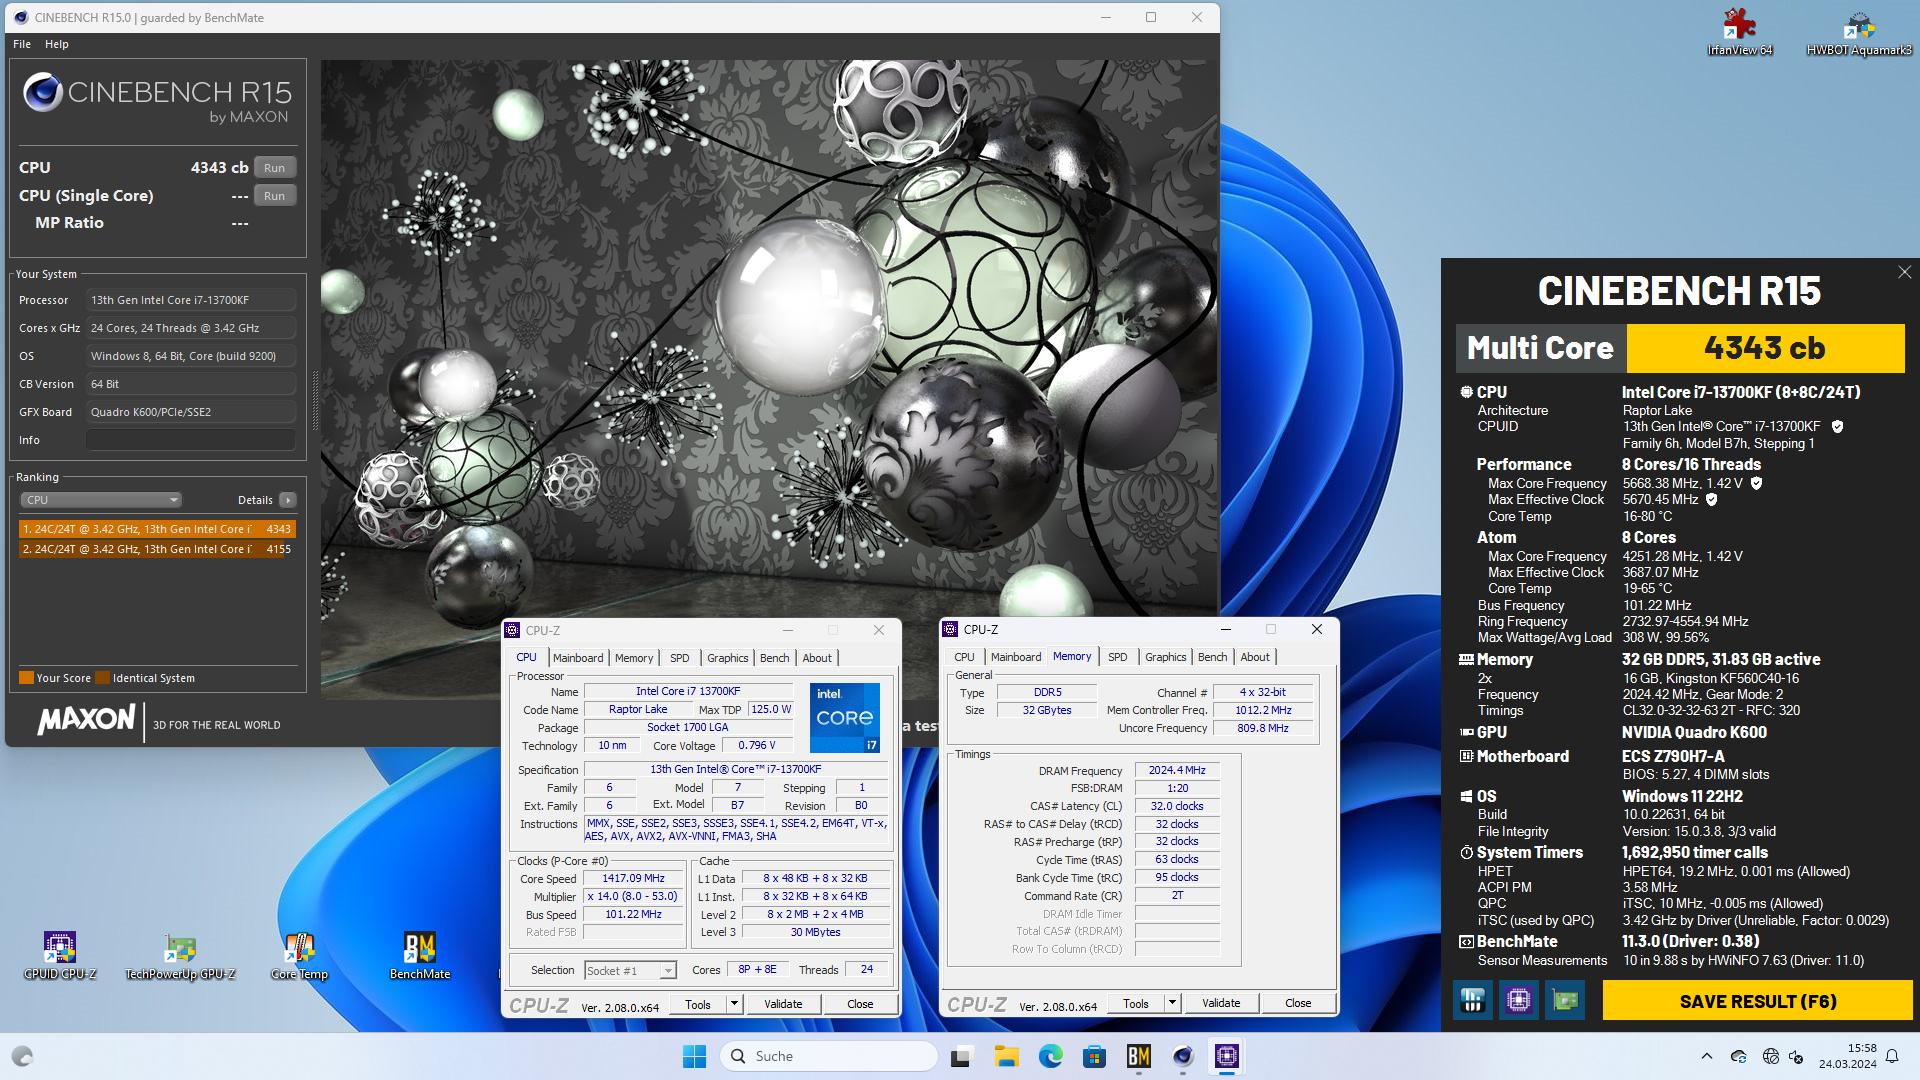Click the Cinebench icon in its title bar
This screenshot has width=1920, height=1080.
[20, 17]
